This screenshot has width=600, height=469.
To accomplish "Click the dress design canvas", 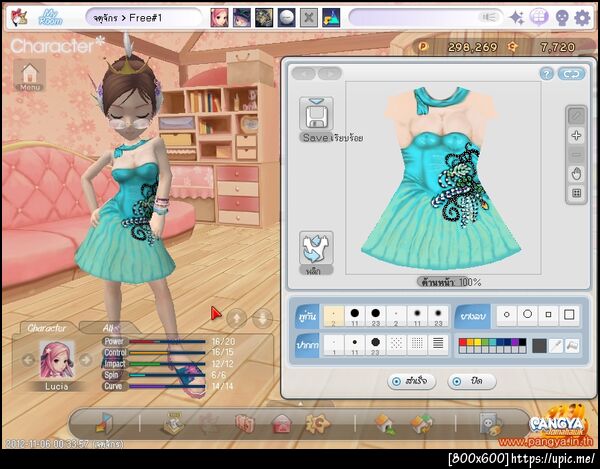I will point(443,178).
